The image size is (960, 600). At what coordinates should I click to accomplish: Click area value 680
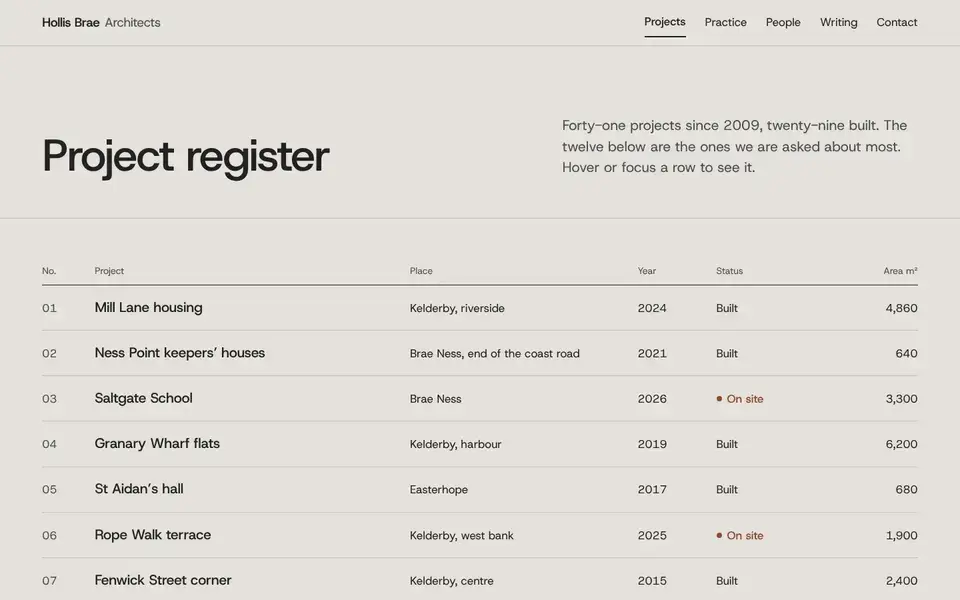point(906,489)
